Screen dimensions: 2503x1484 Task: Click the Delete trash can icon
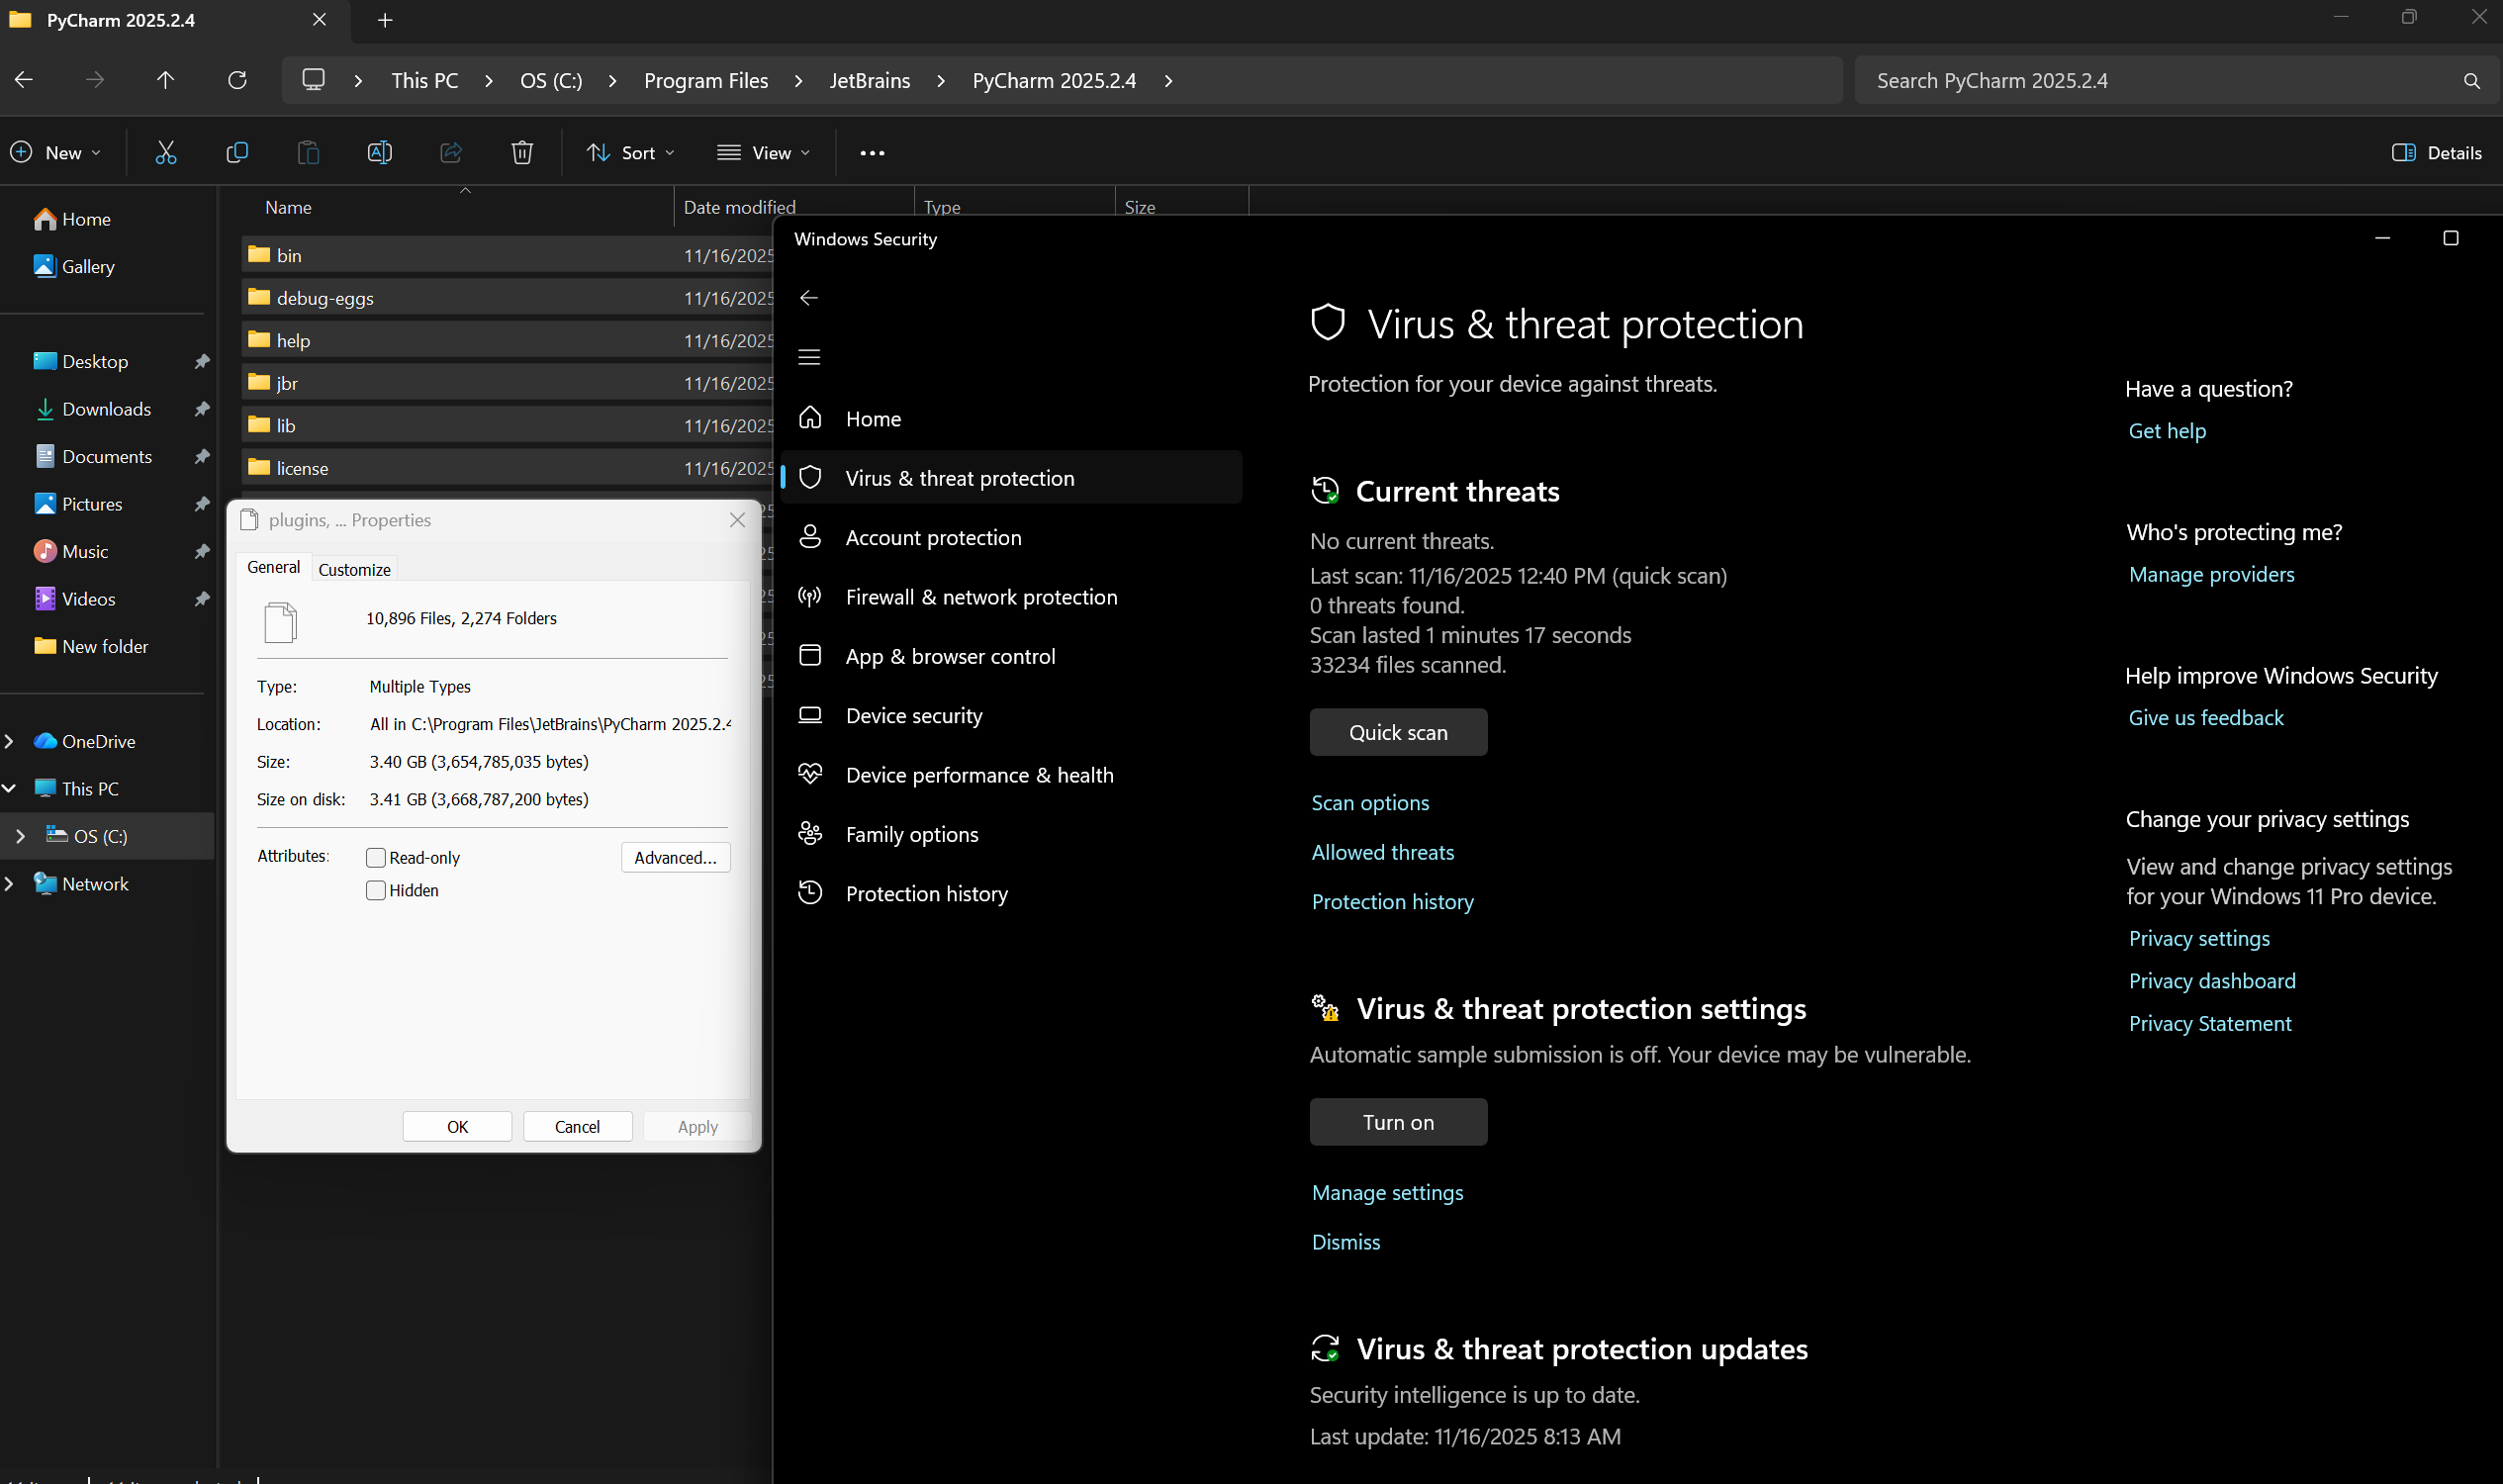(522, 152)
